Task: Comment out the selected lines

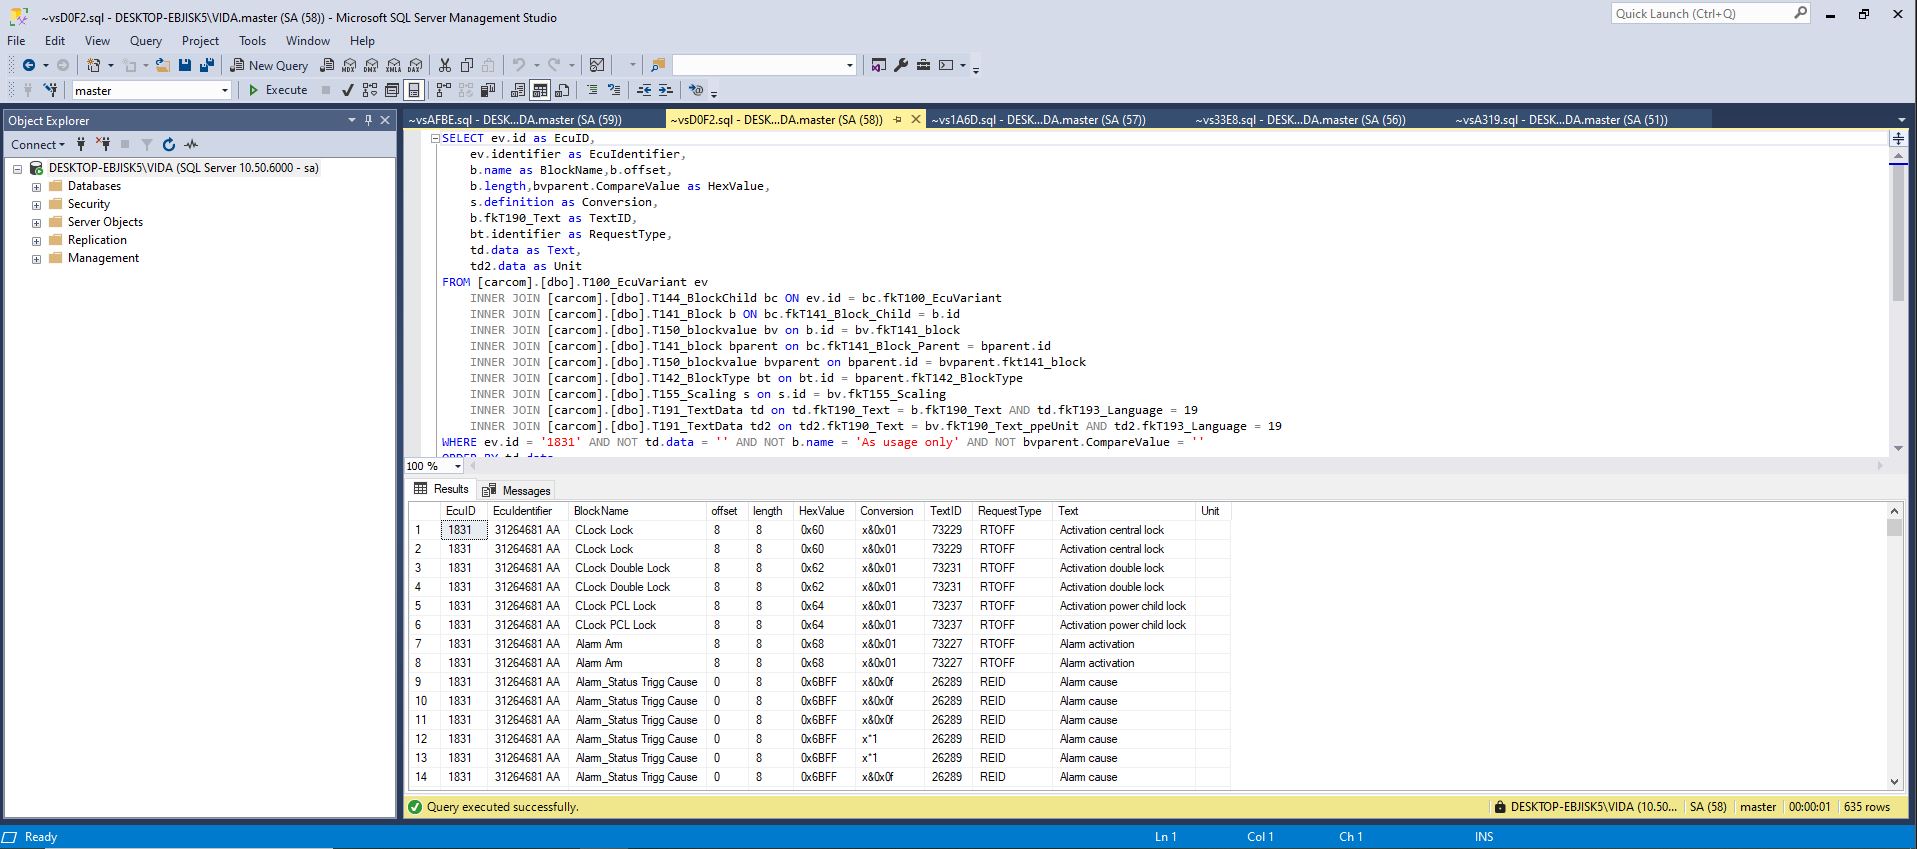Action: pyautogui.click(x=592, y=90)
